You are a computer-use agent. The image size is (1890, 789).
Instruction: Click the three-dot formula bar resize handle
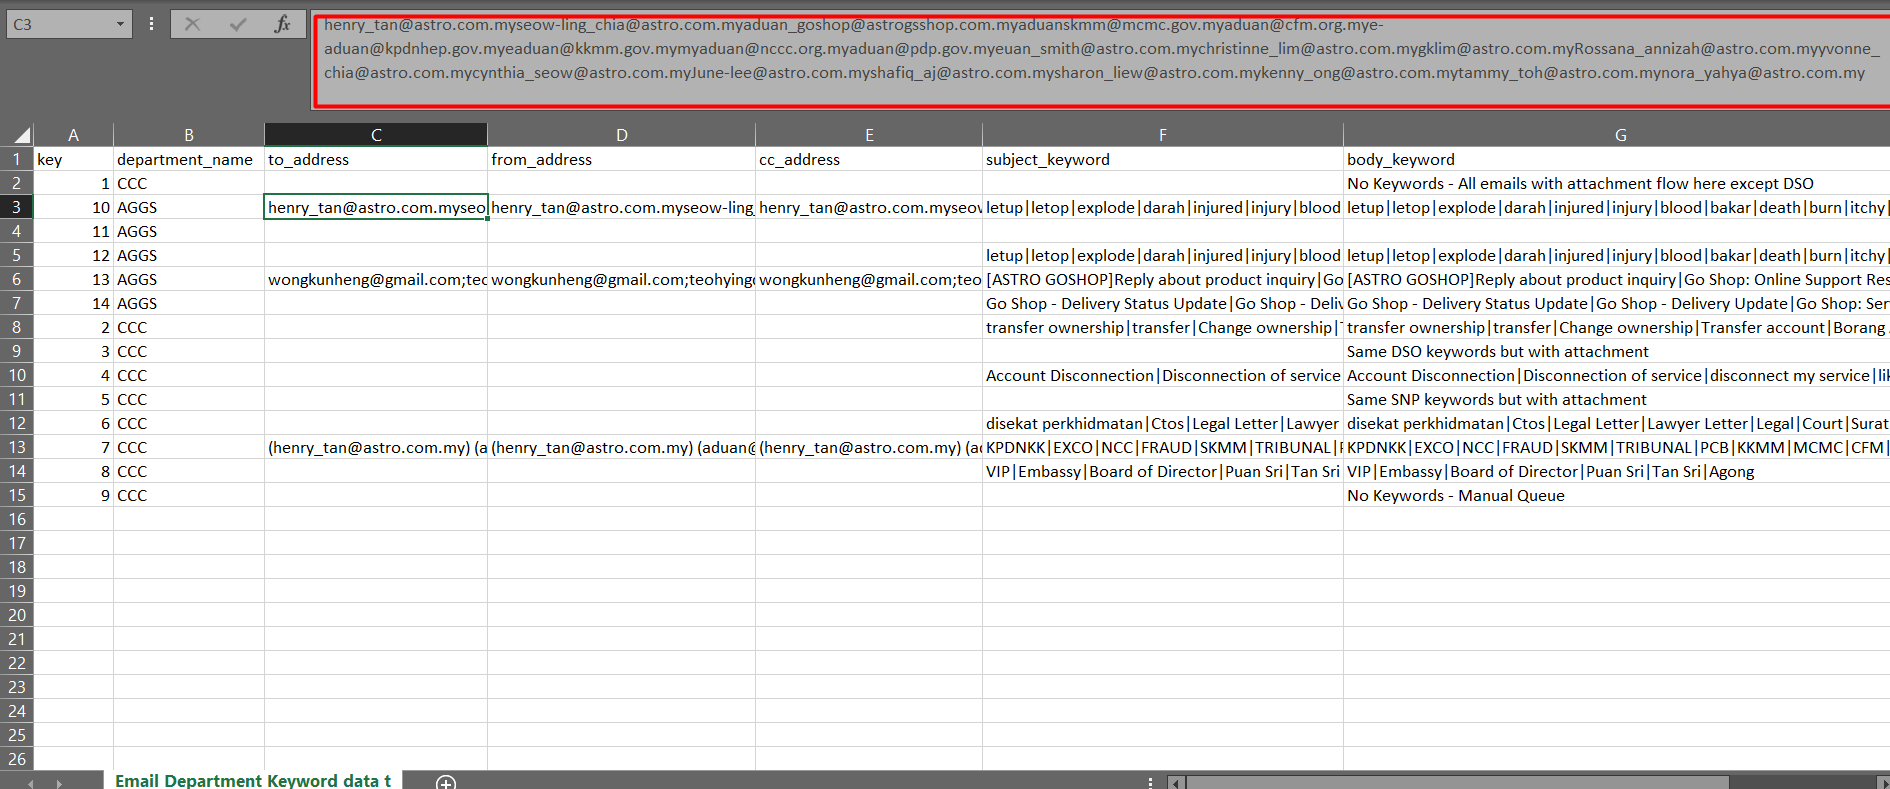[151, 24]
